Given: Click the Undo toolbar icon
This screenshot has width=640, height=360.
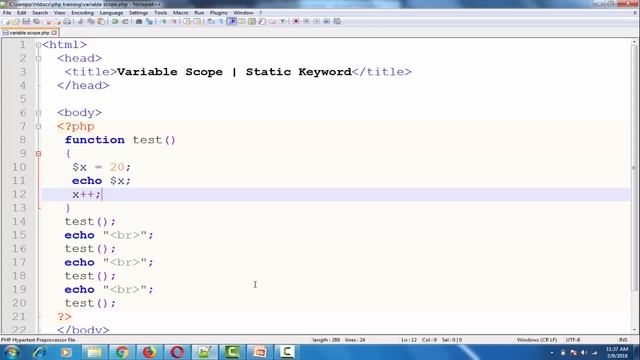Looking at the screenshot, I should pos(115,21).
